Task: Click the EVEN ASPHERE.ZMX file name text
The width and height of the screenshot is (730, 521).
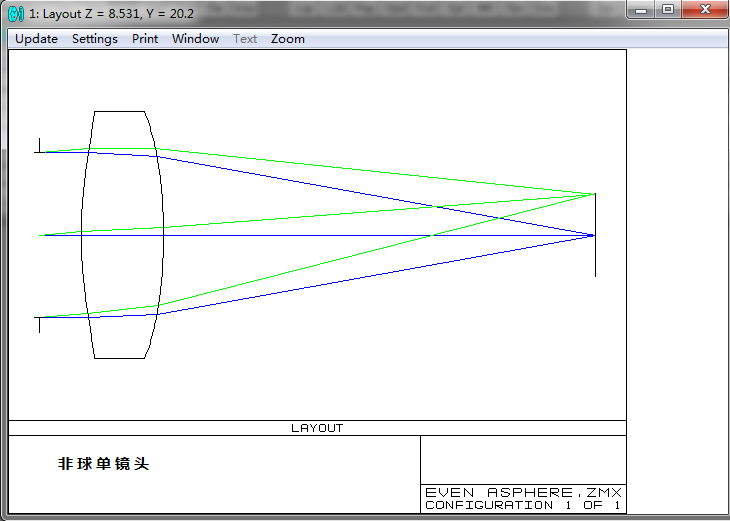Action: click(523, 492)
